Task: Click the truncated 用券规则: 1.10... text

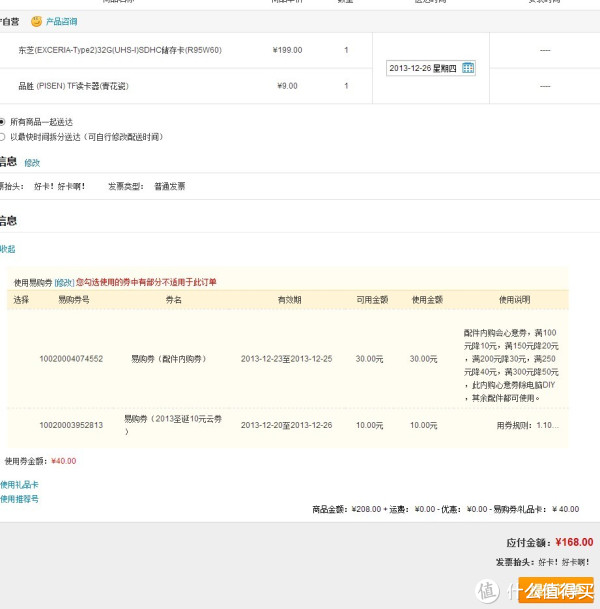Action: pos(528,425)
